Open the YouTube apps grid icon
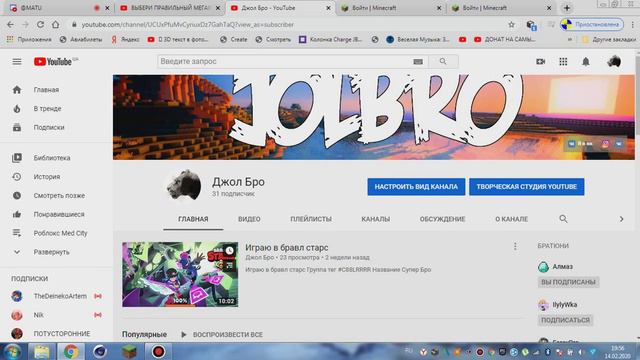The image size is (640, 360). point(563,62)
